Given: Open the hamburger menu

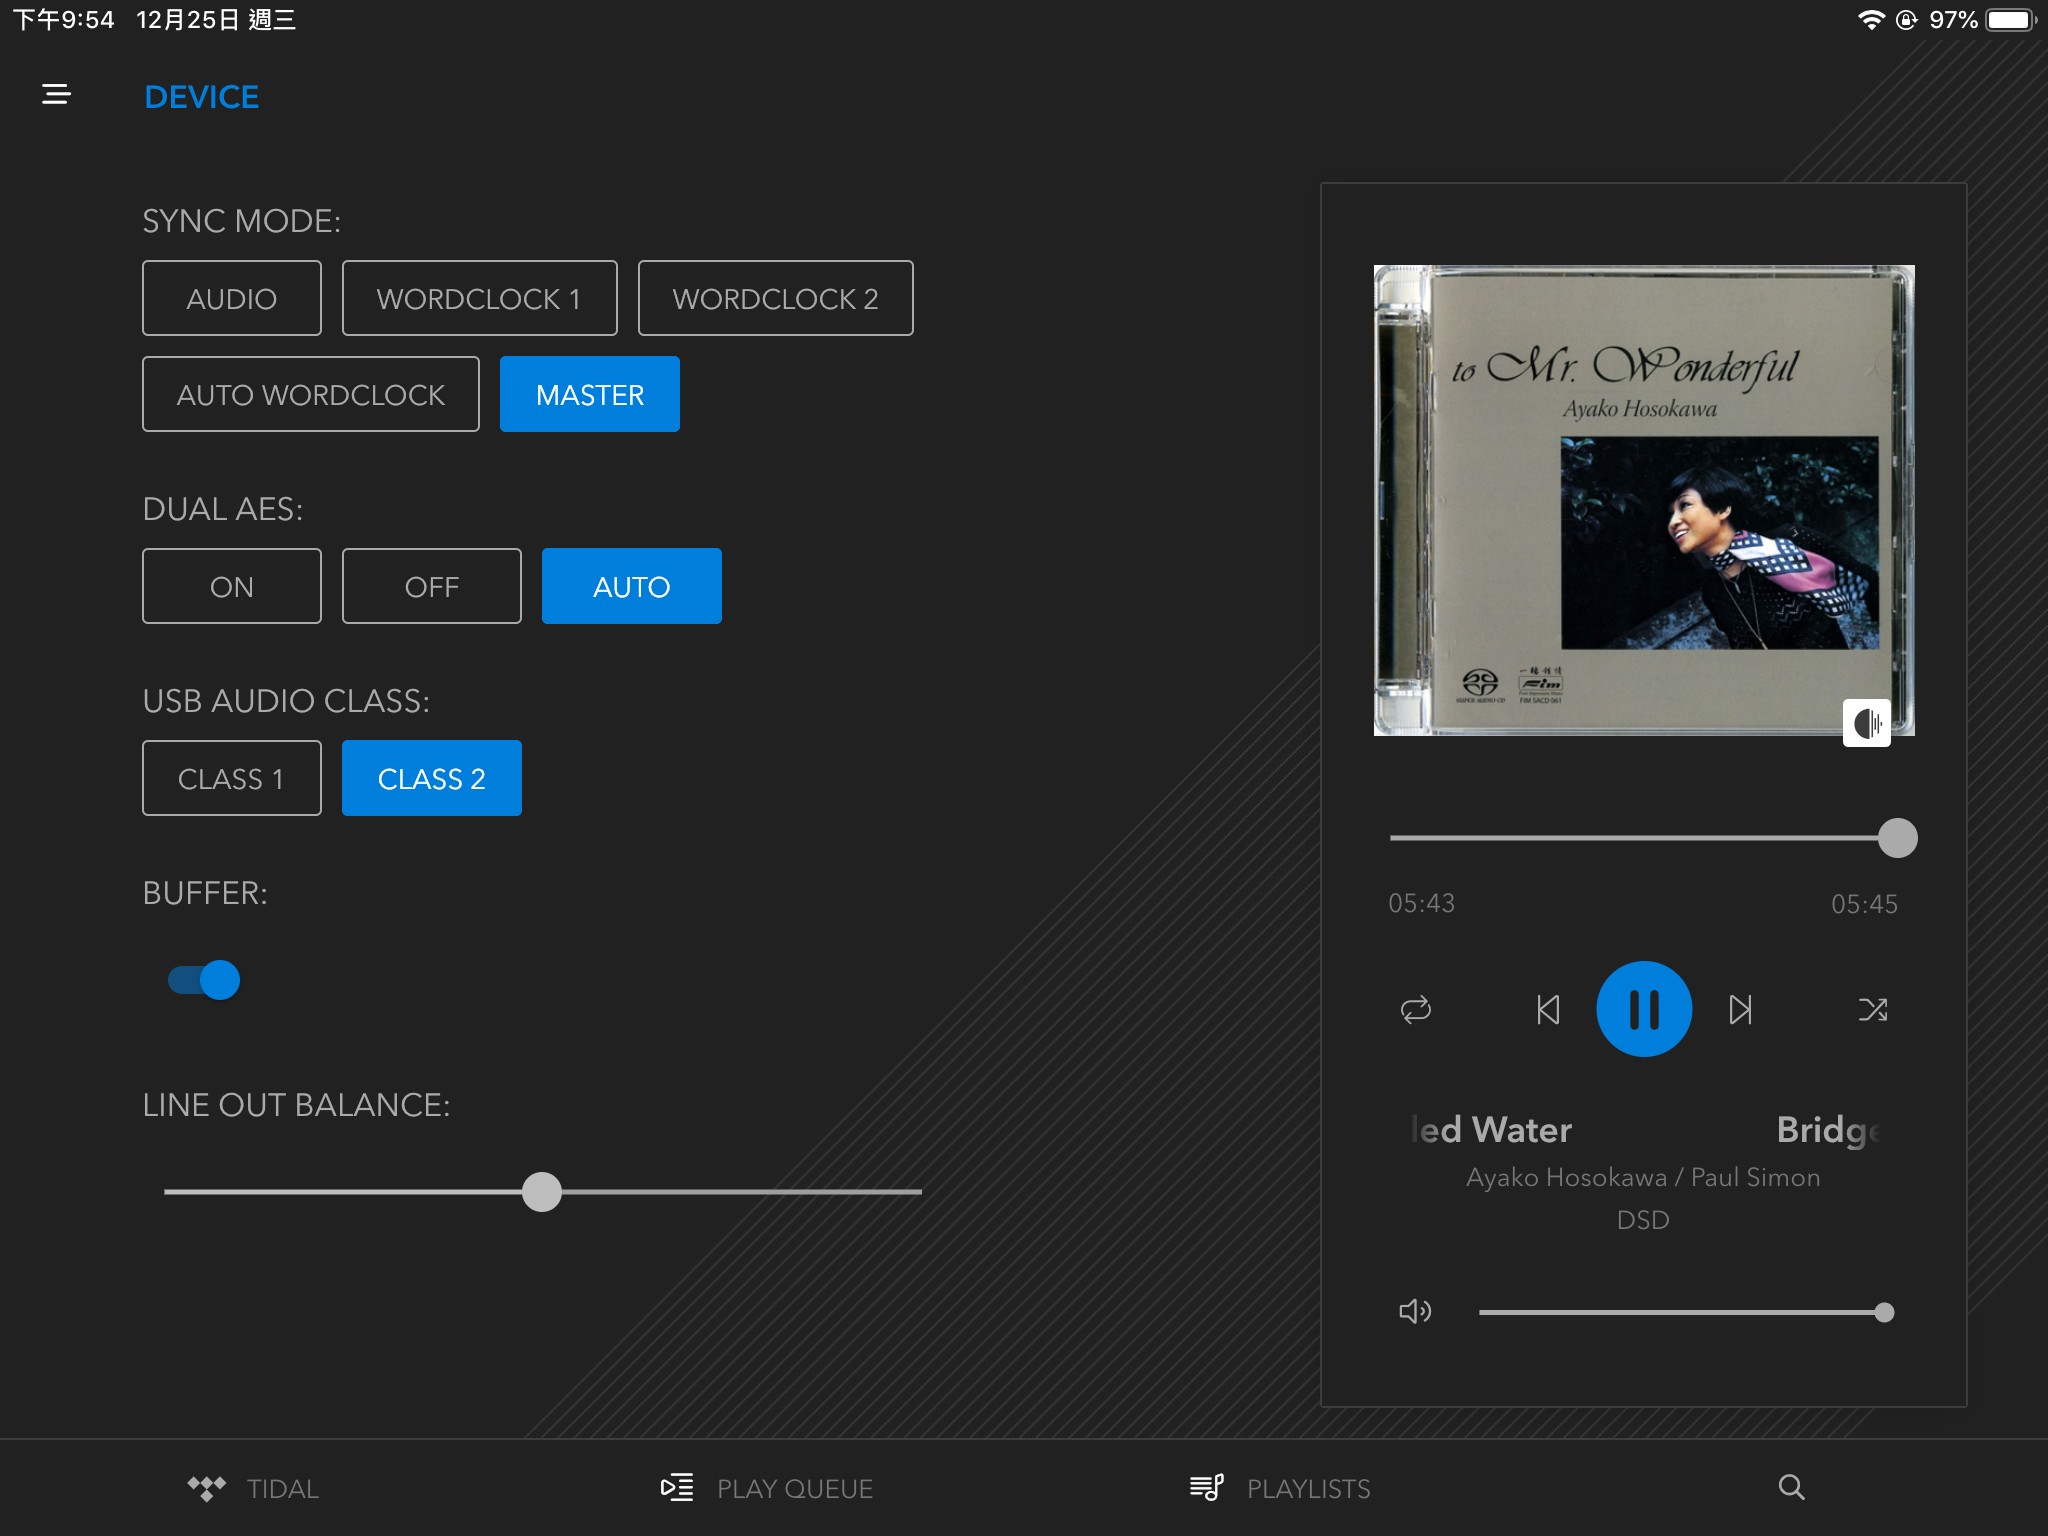Looking at the screenshot, I should point(56,94).
